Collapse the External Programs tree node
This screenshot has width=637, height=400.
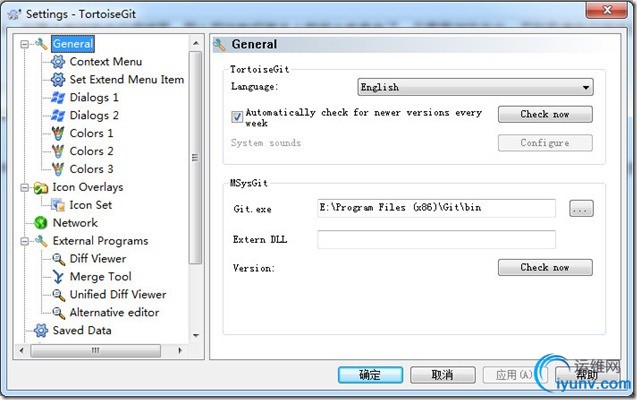25,241
